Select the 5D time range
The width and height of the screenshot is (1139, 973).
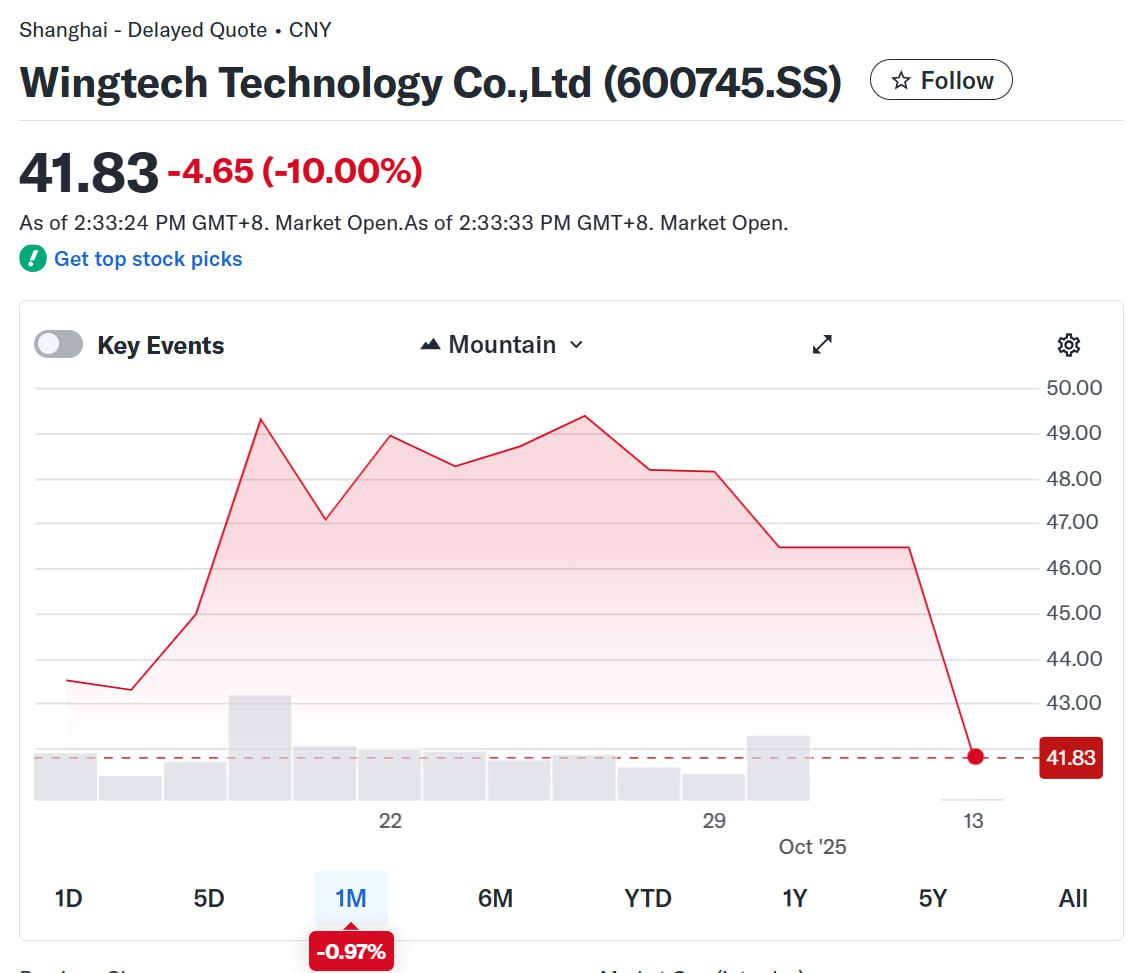(x=209, y=898)
